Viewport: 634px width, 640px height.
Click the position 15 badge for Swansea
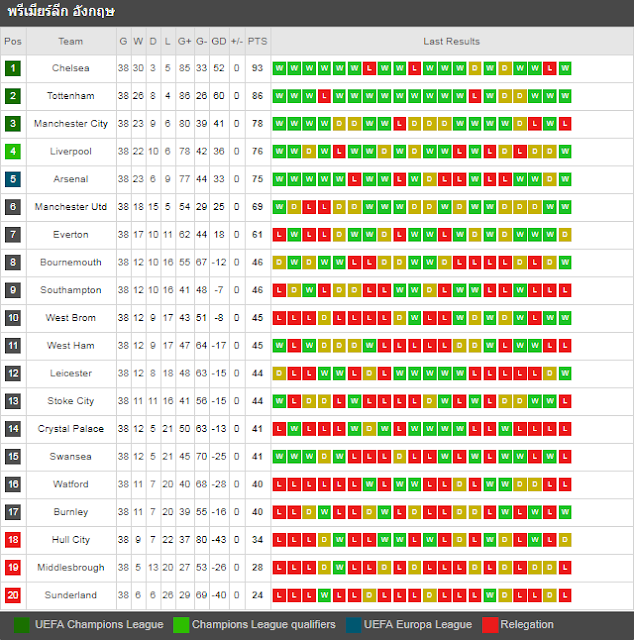click(x=13, y=457)
